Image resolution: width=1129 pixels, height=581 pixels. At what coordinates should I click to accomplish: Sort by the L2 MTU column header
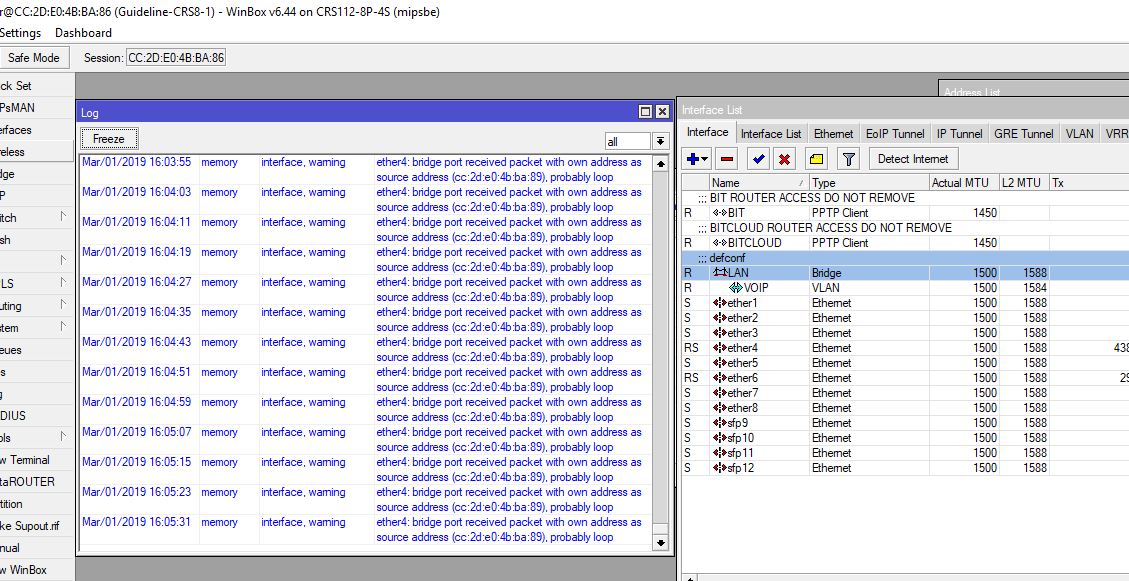(x=1024, y=183)
